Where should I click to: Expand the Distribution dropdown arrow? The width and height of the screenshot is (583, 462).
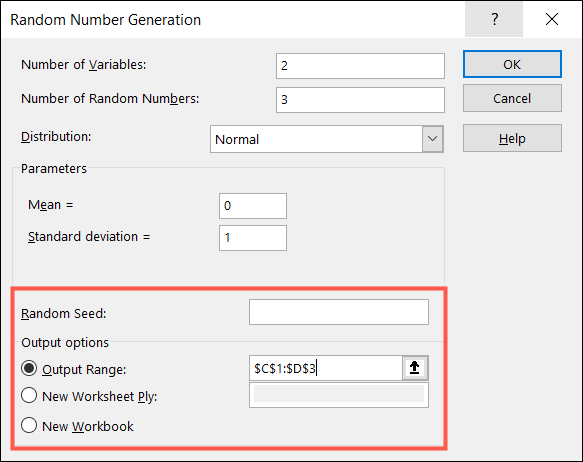coord(432,139)
